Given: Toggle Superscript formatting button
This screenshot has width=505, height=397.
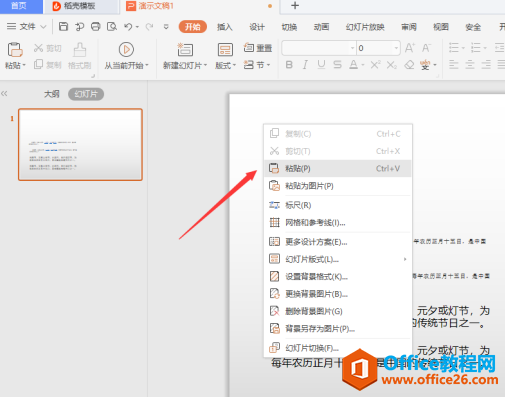Looking at the screenshot, I should [x=375, y=64].
